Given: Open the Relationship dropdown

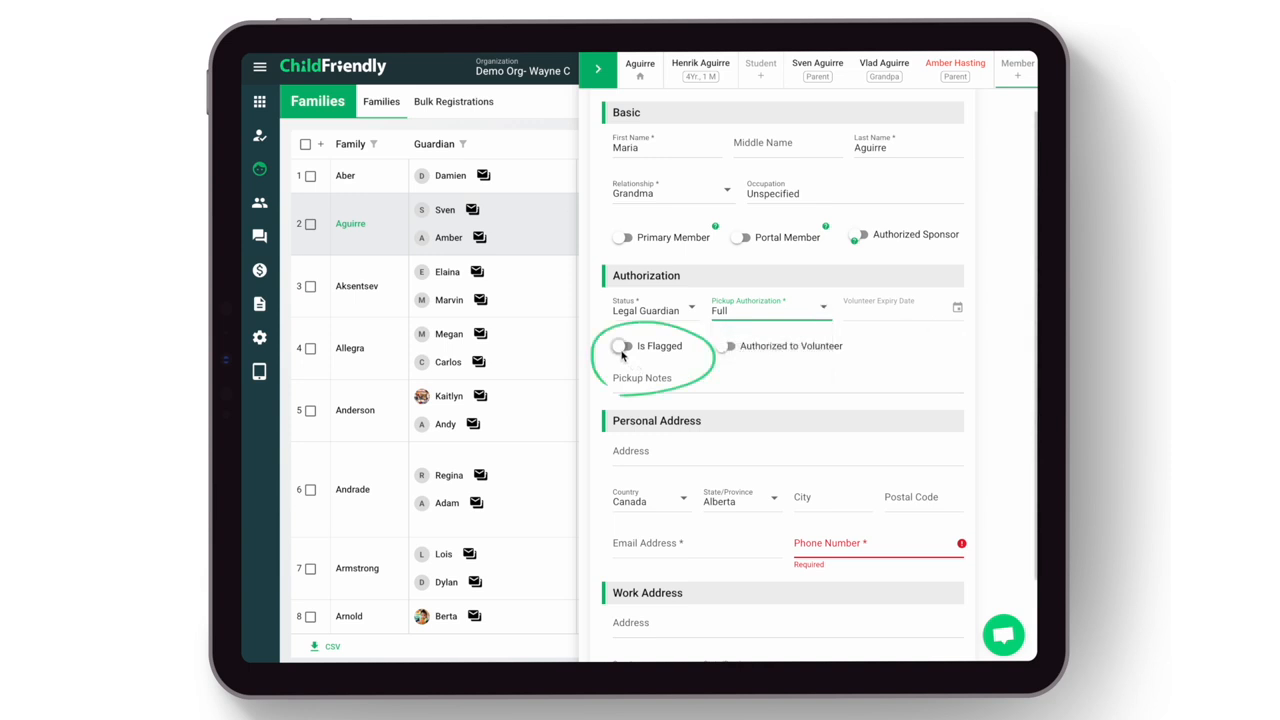Looking at the screenshot, I should pyautogui.click(x=671, y=190).
